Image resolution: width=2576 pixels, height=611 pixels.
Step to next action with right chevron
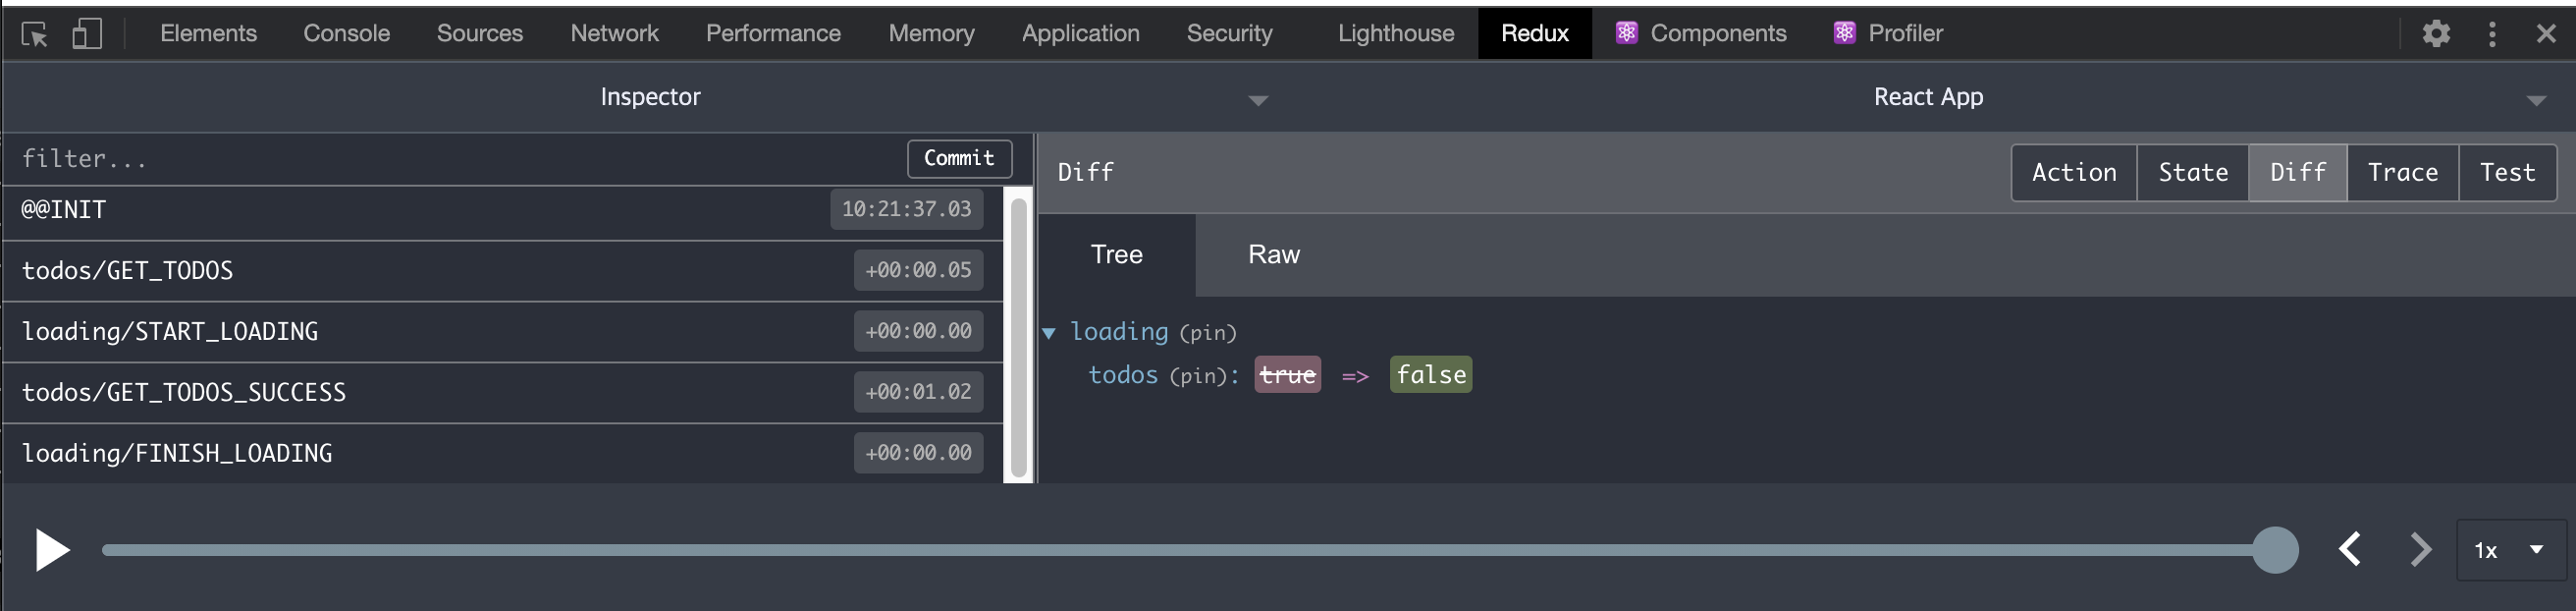(2420, 549)
